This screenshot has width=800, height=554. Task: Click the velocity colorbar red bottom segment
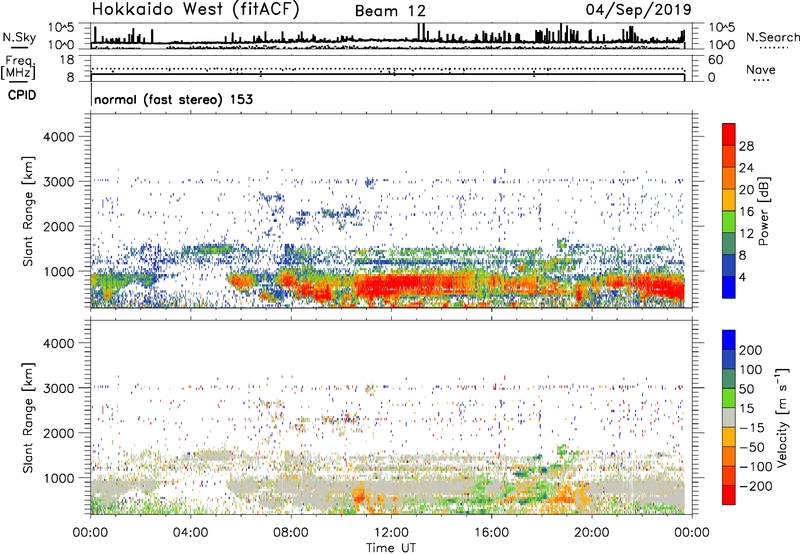729,495
